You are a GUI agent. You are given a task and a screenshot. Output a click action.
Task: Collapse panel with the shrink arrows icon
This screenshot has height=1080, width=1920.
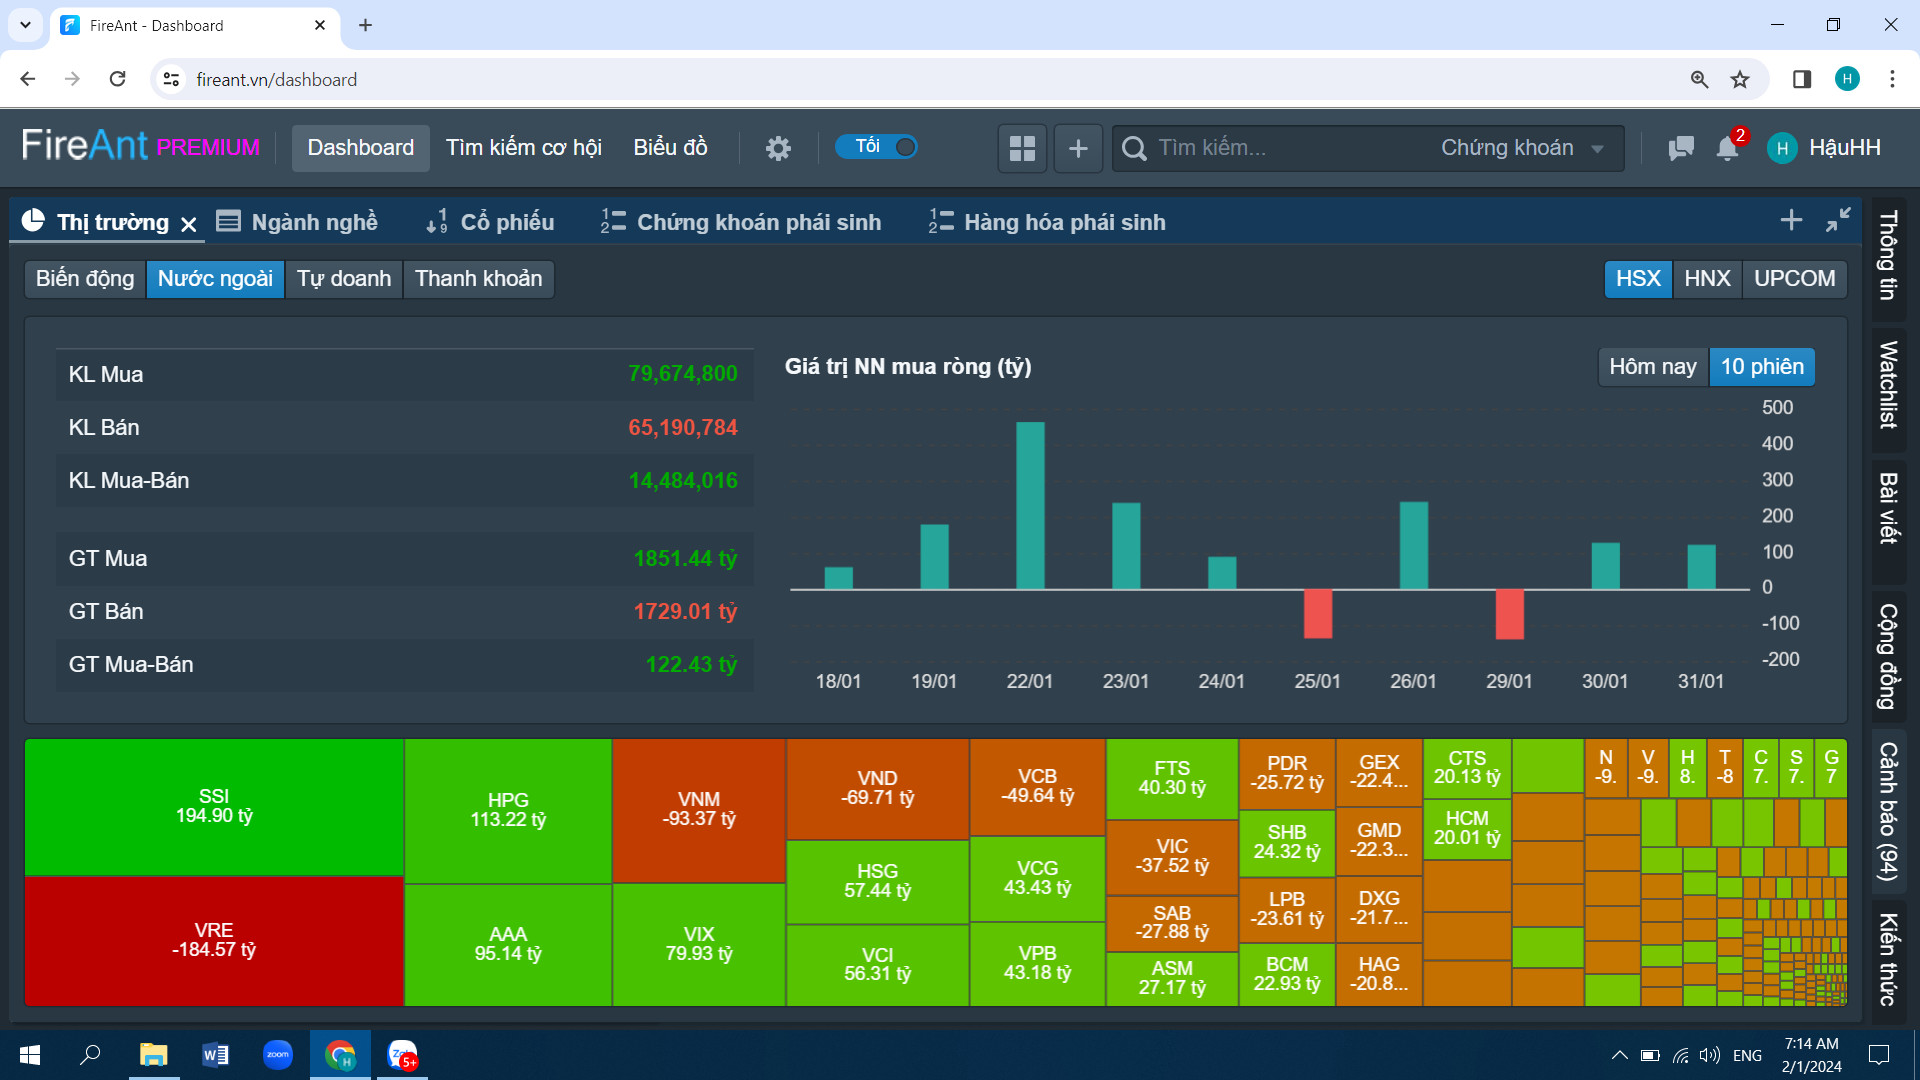1838,220
